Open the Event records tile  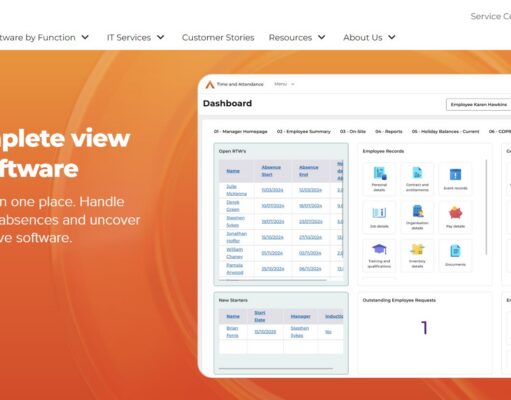pyautogui.click(x=455, y=179)
